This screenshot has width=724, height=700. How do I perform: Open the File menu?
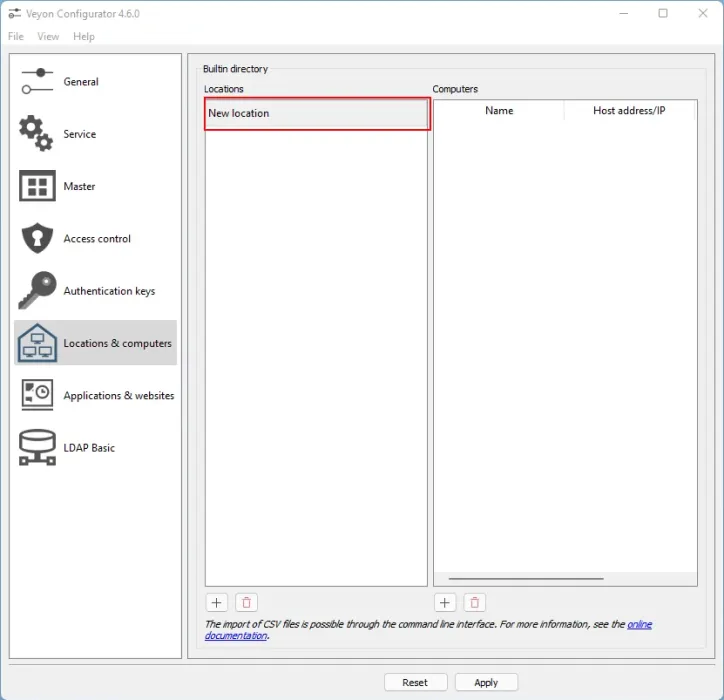[16, 36]
